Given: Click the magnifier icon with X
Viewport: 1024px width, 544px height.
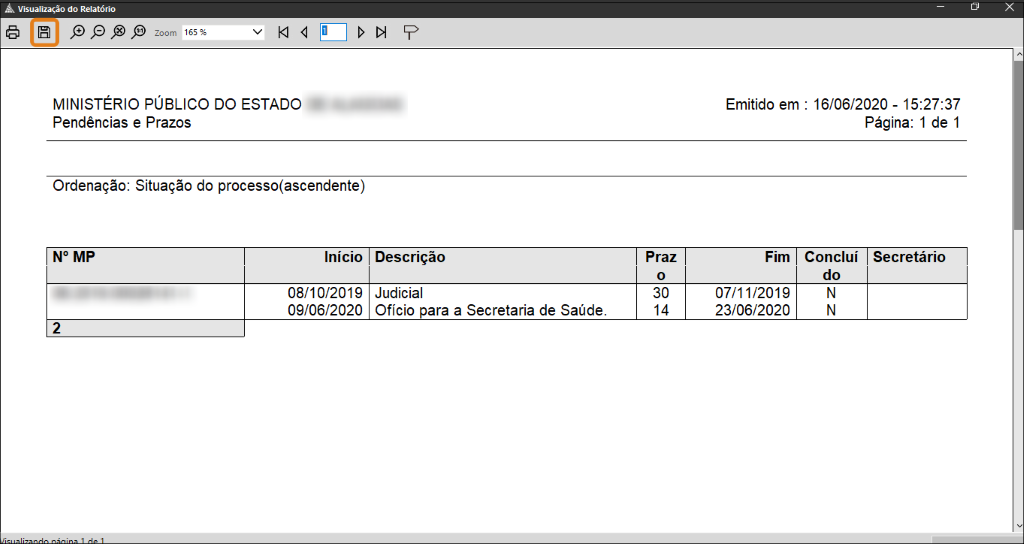Looking at the screenshot, I should pos(118,32).
